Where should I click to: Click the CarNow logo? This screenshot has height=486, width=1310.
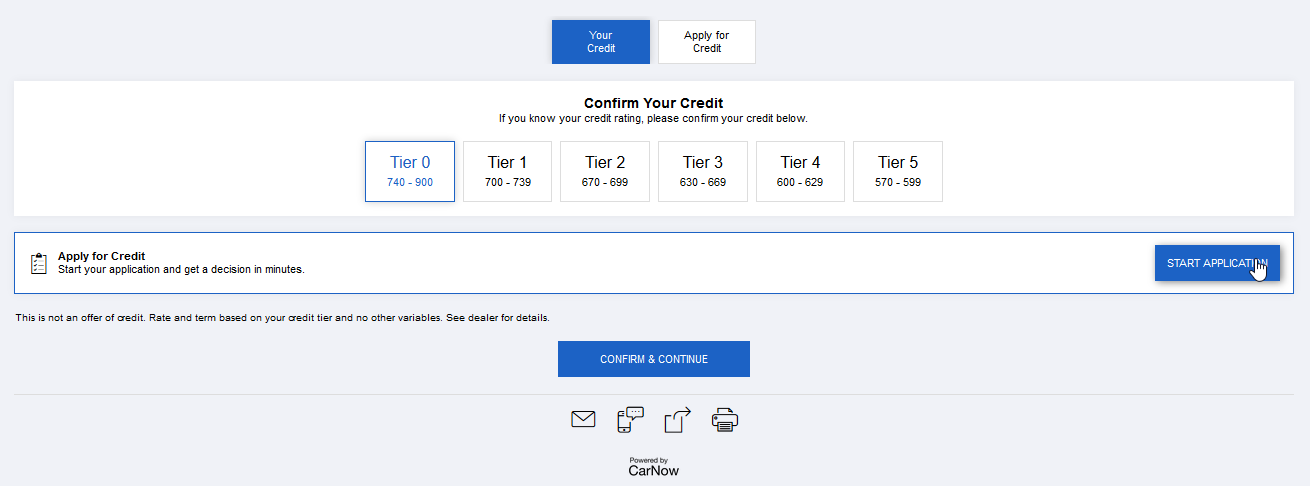[653, 467]
